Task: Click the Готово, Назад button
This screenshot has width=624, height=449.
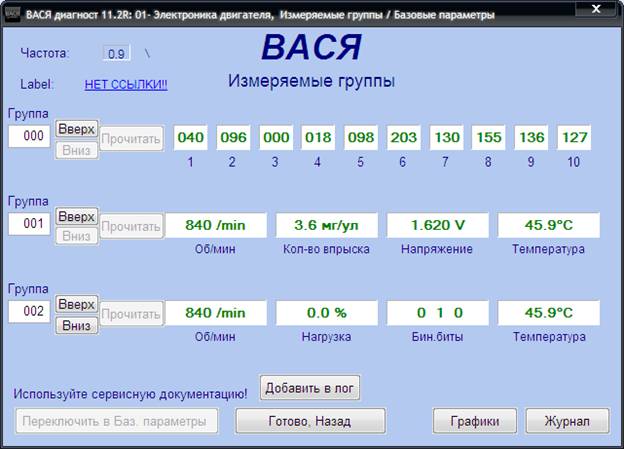Action: pyautogui.click(x=310, y=421)
